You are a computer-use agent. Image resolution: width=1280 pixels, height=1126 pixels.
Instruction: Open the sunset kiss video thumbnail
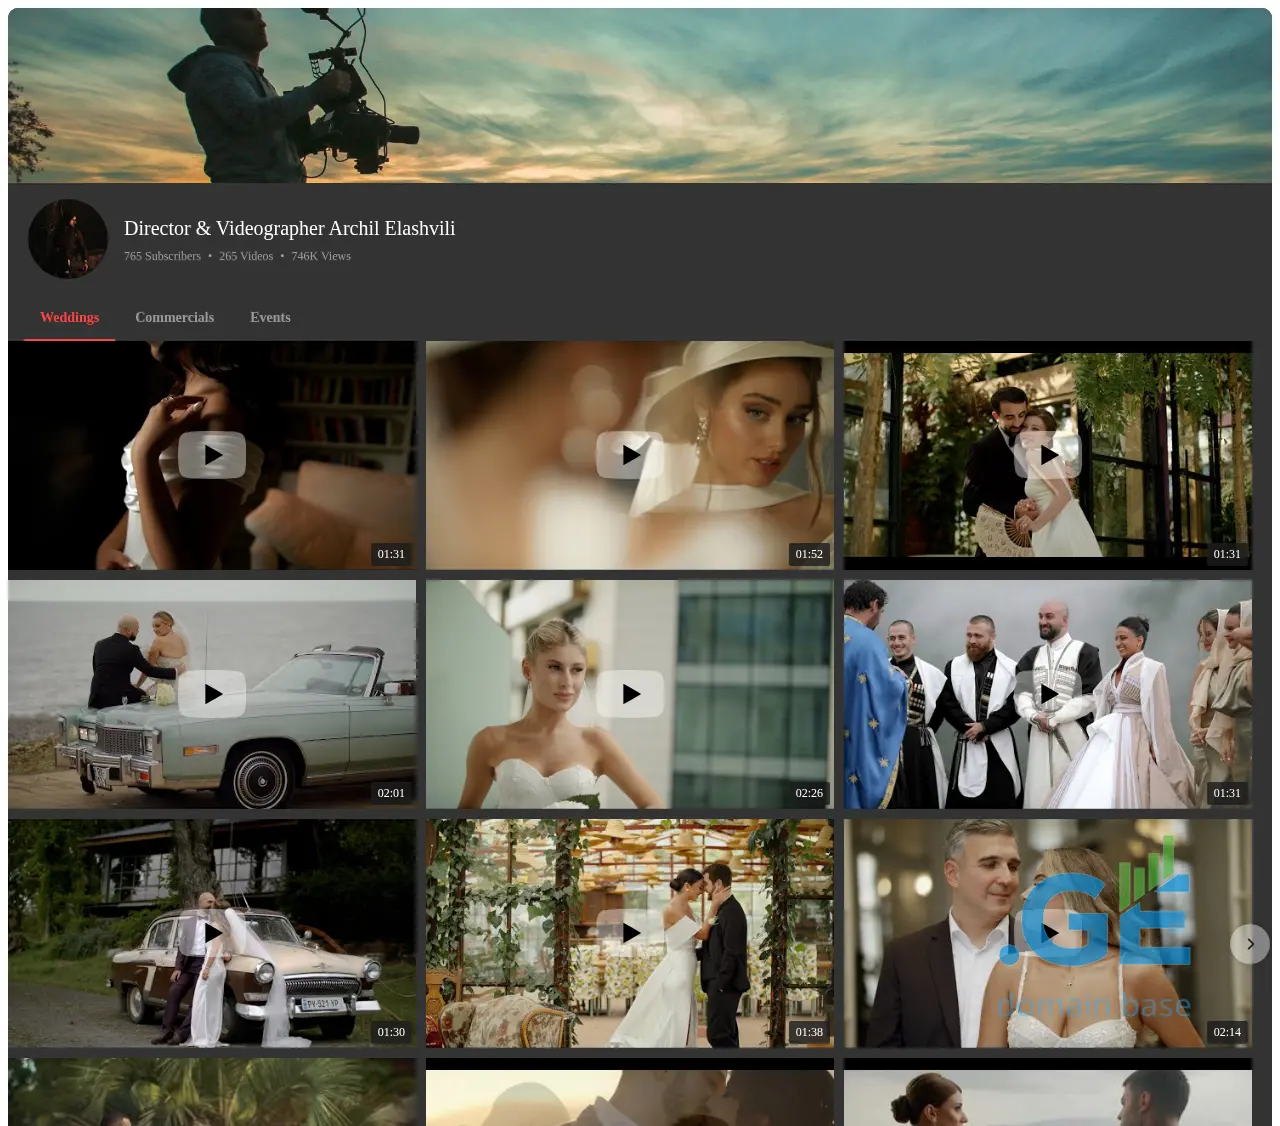click(630, 1096)
